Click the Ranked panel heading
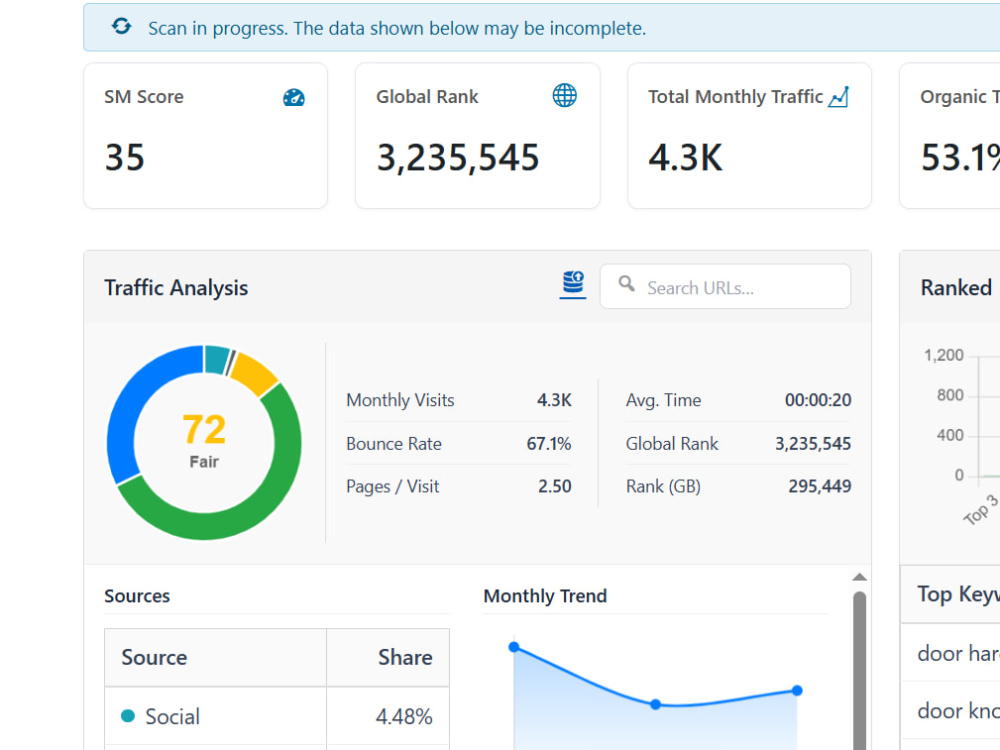 [x=956, y=288]
